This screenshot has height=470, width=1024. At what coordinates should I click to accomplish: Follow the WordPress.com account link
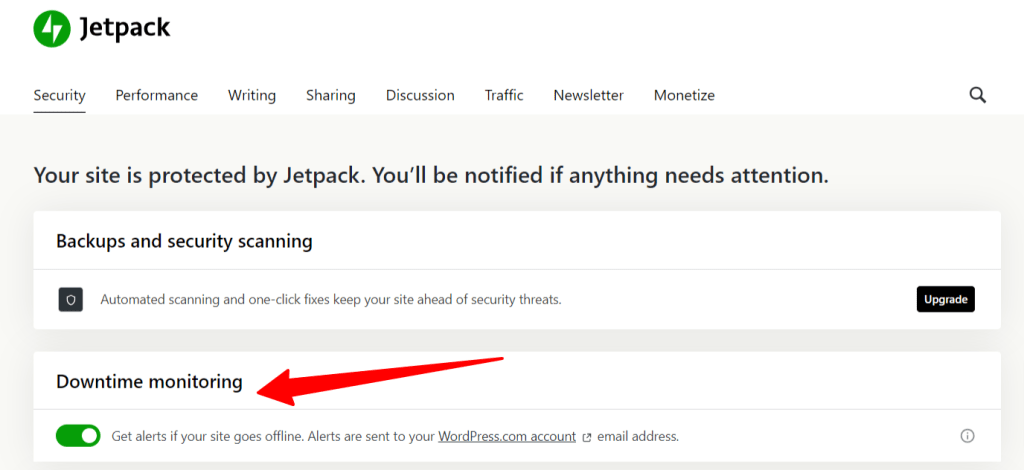(507, 436)
